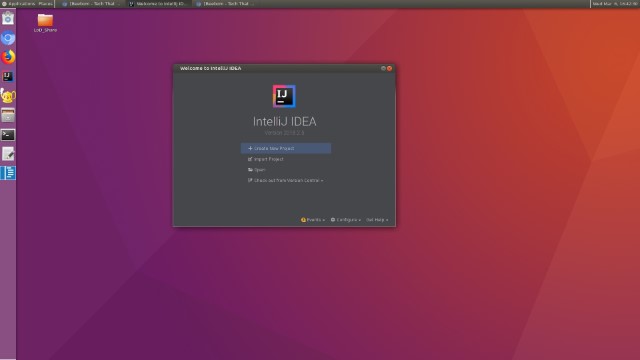Launch Chromium browser from the dock
640x360 pixels.
8,38
